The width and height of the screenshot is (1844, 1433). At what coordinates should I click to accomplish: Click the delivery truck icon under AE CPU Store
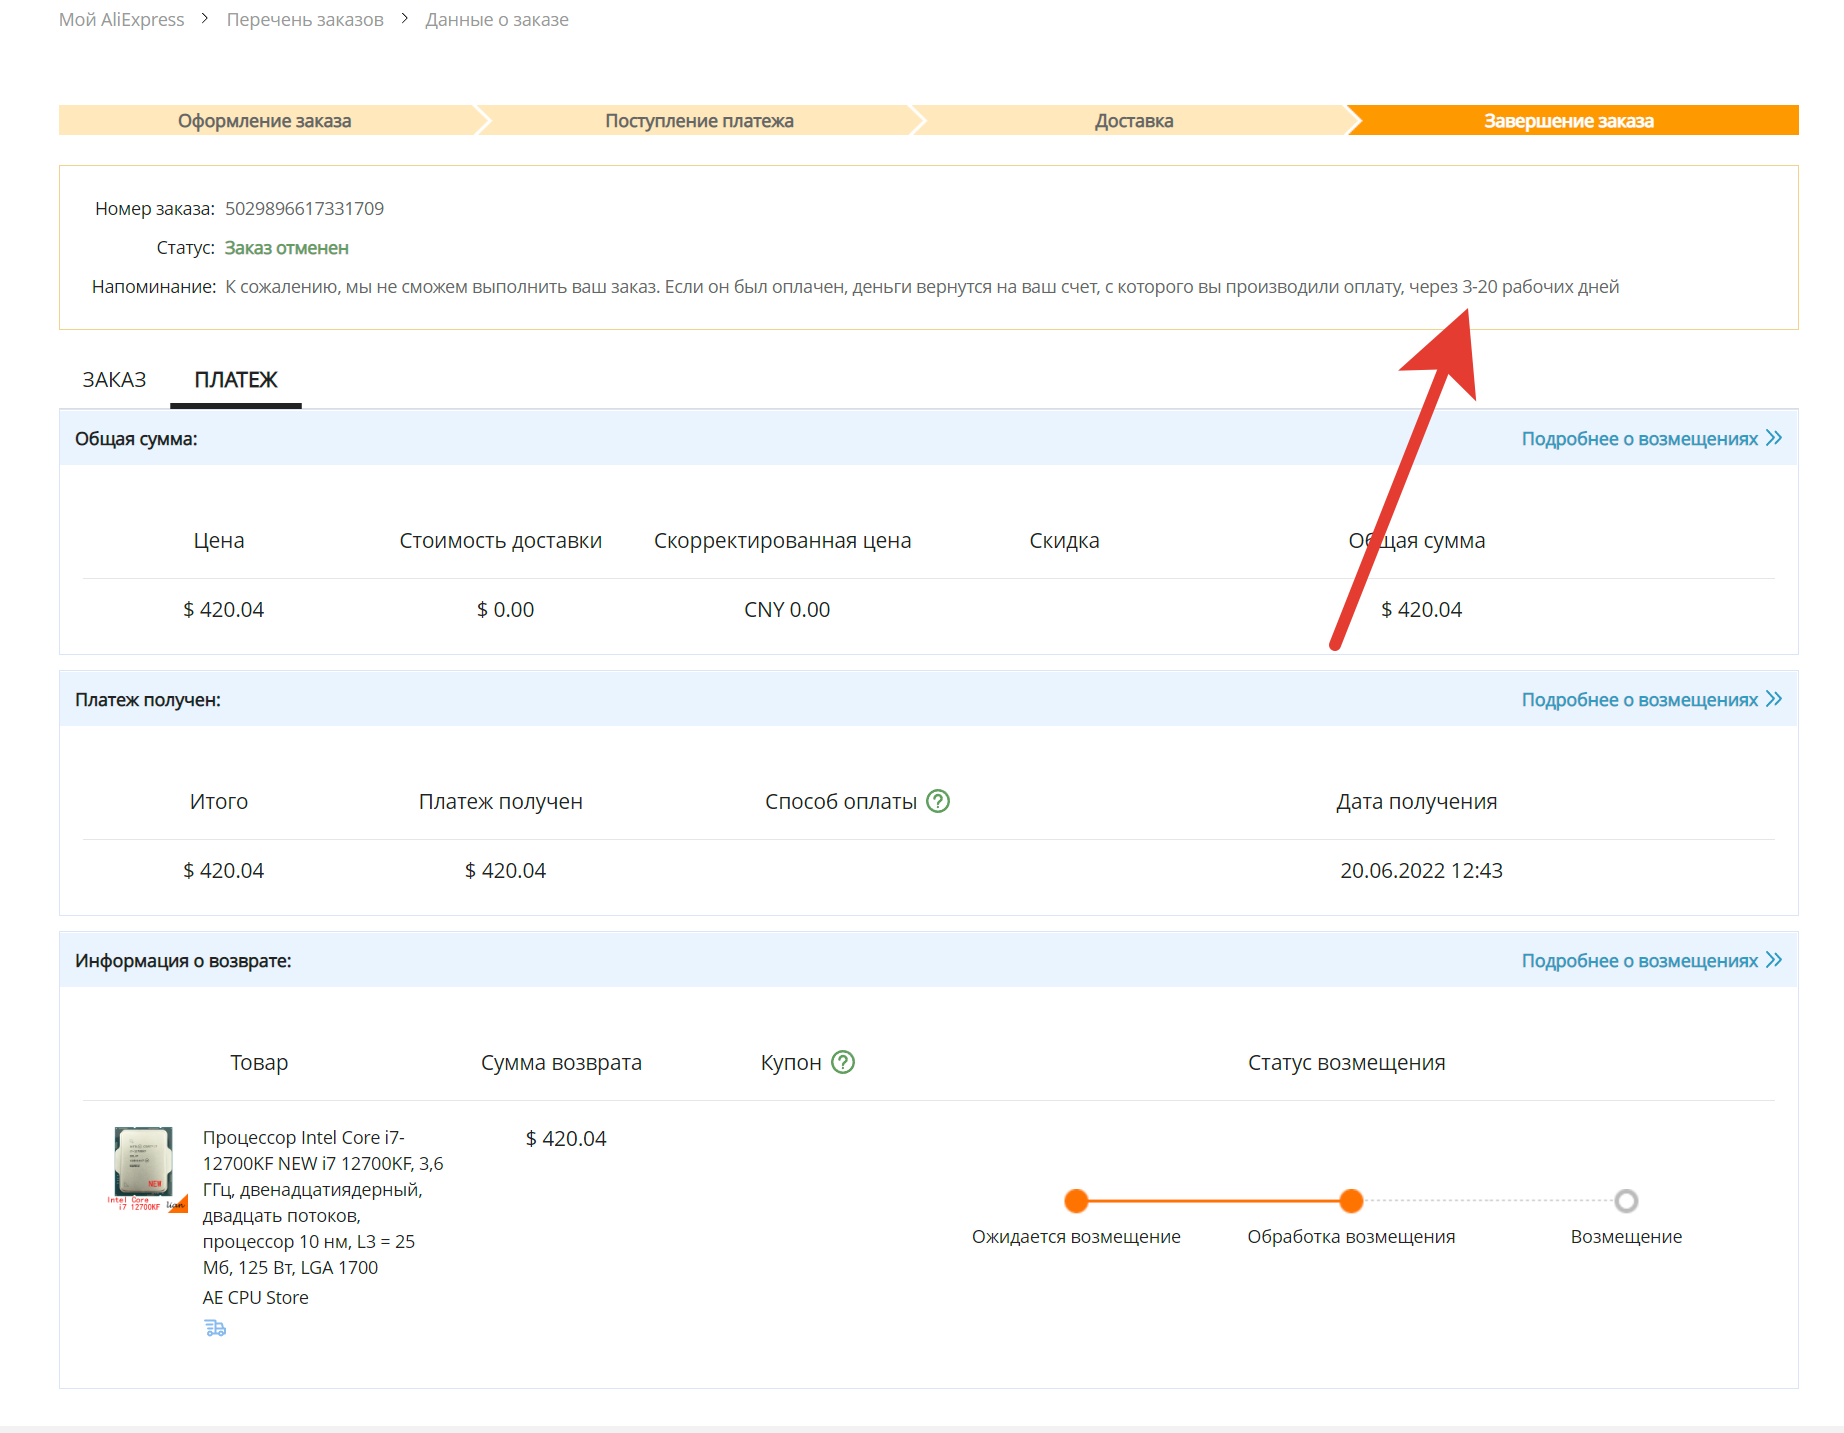point(215,1328)
